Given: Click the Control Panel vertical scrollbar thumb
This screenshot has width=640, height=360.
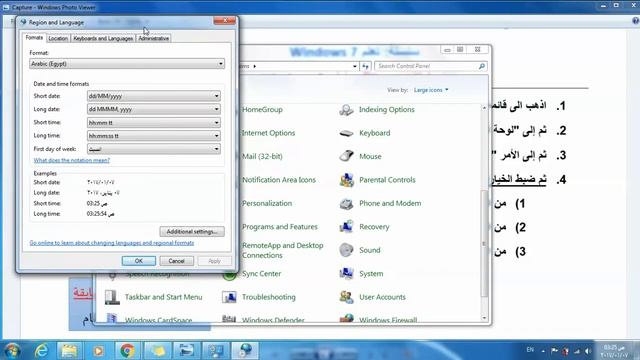Looking at the screenshot, I should pos(484,243).
